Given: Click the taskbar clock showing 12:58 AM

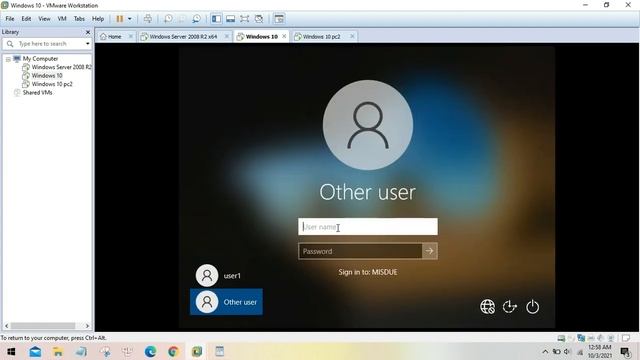Looking at the screenshot, I should click(600, 351).
